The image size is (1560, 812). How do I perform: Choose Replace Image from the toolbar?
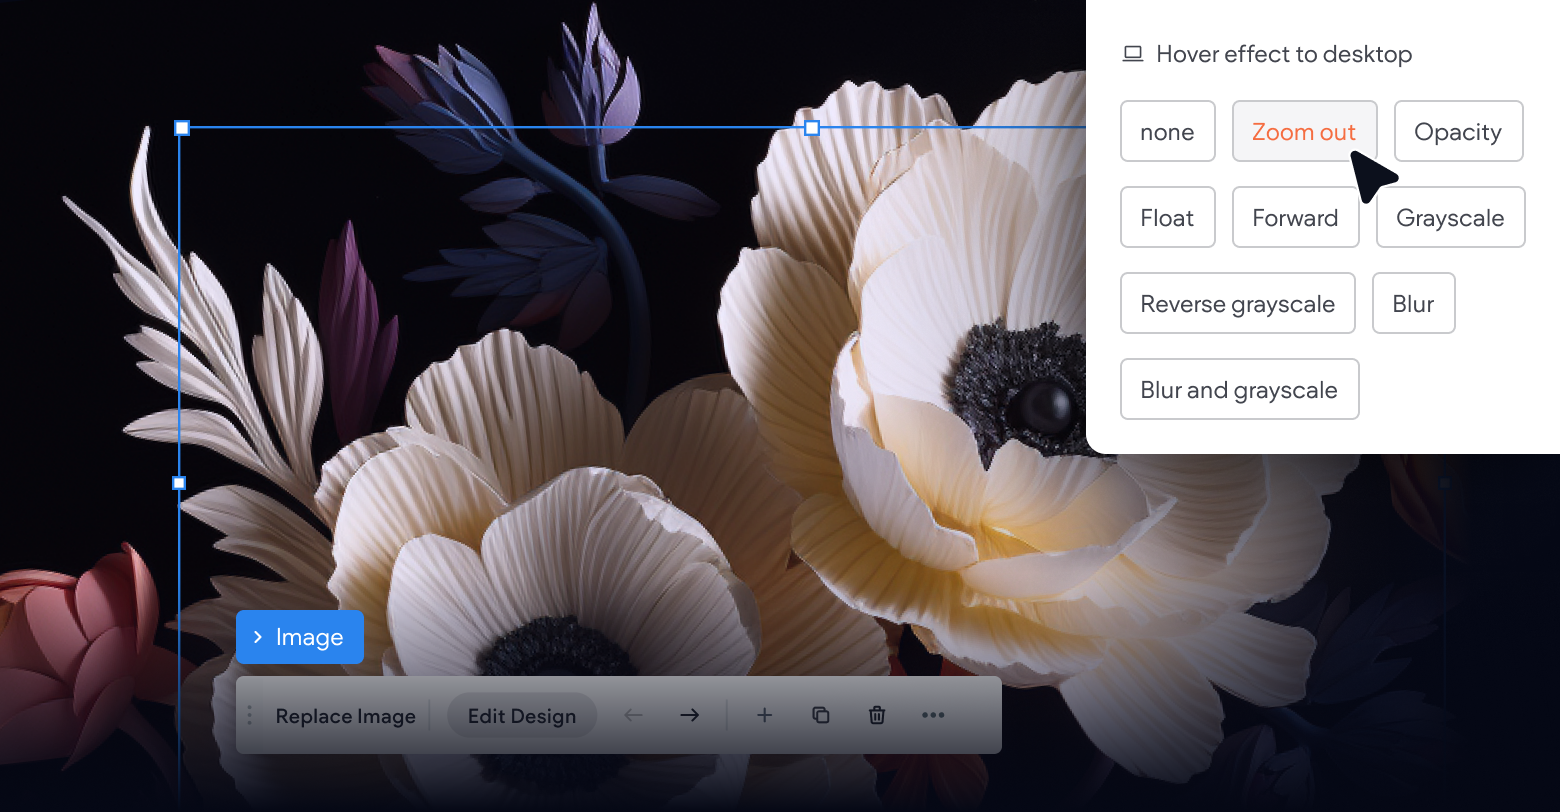pos(345,715)
